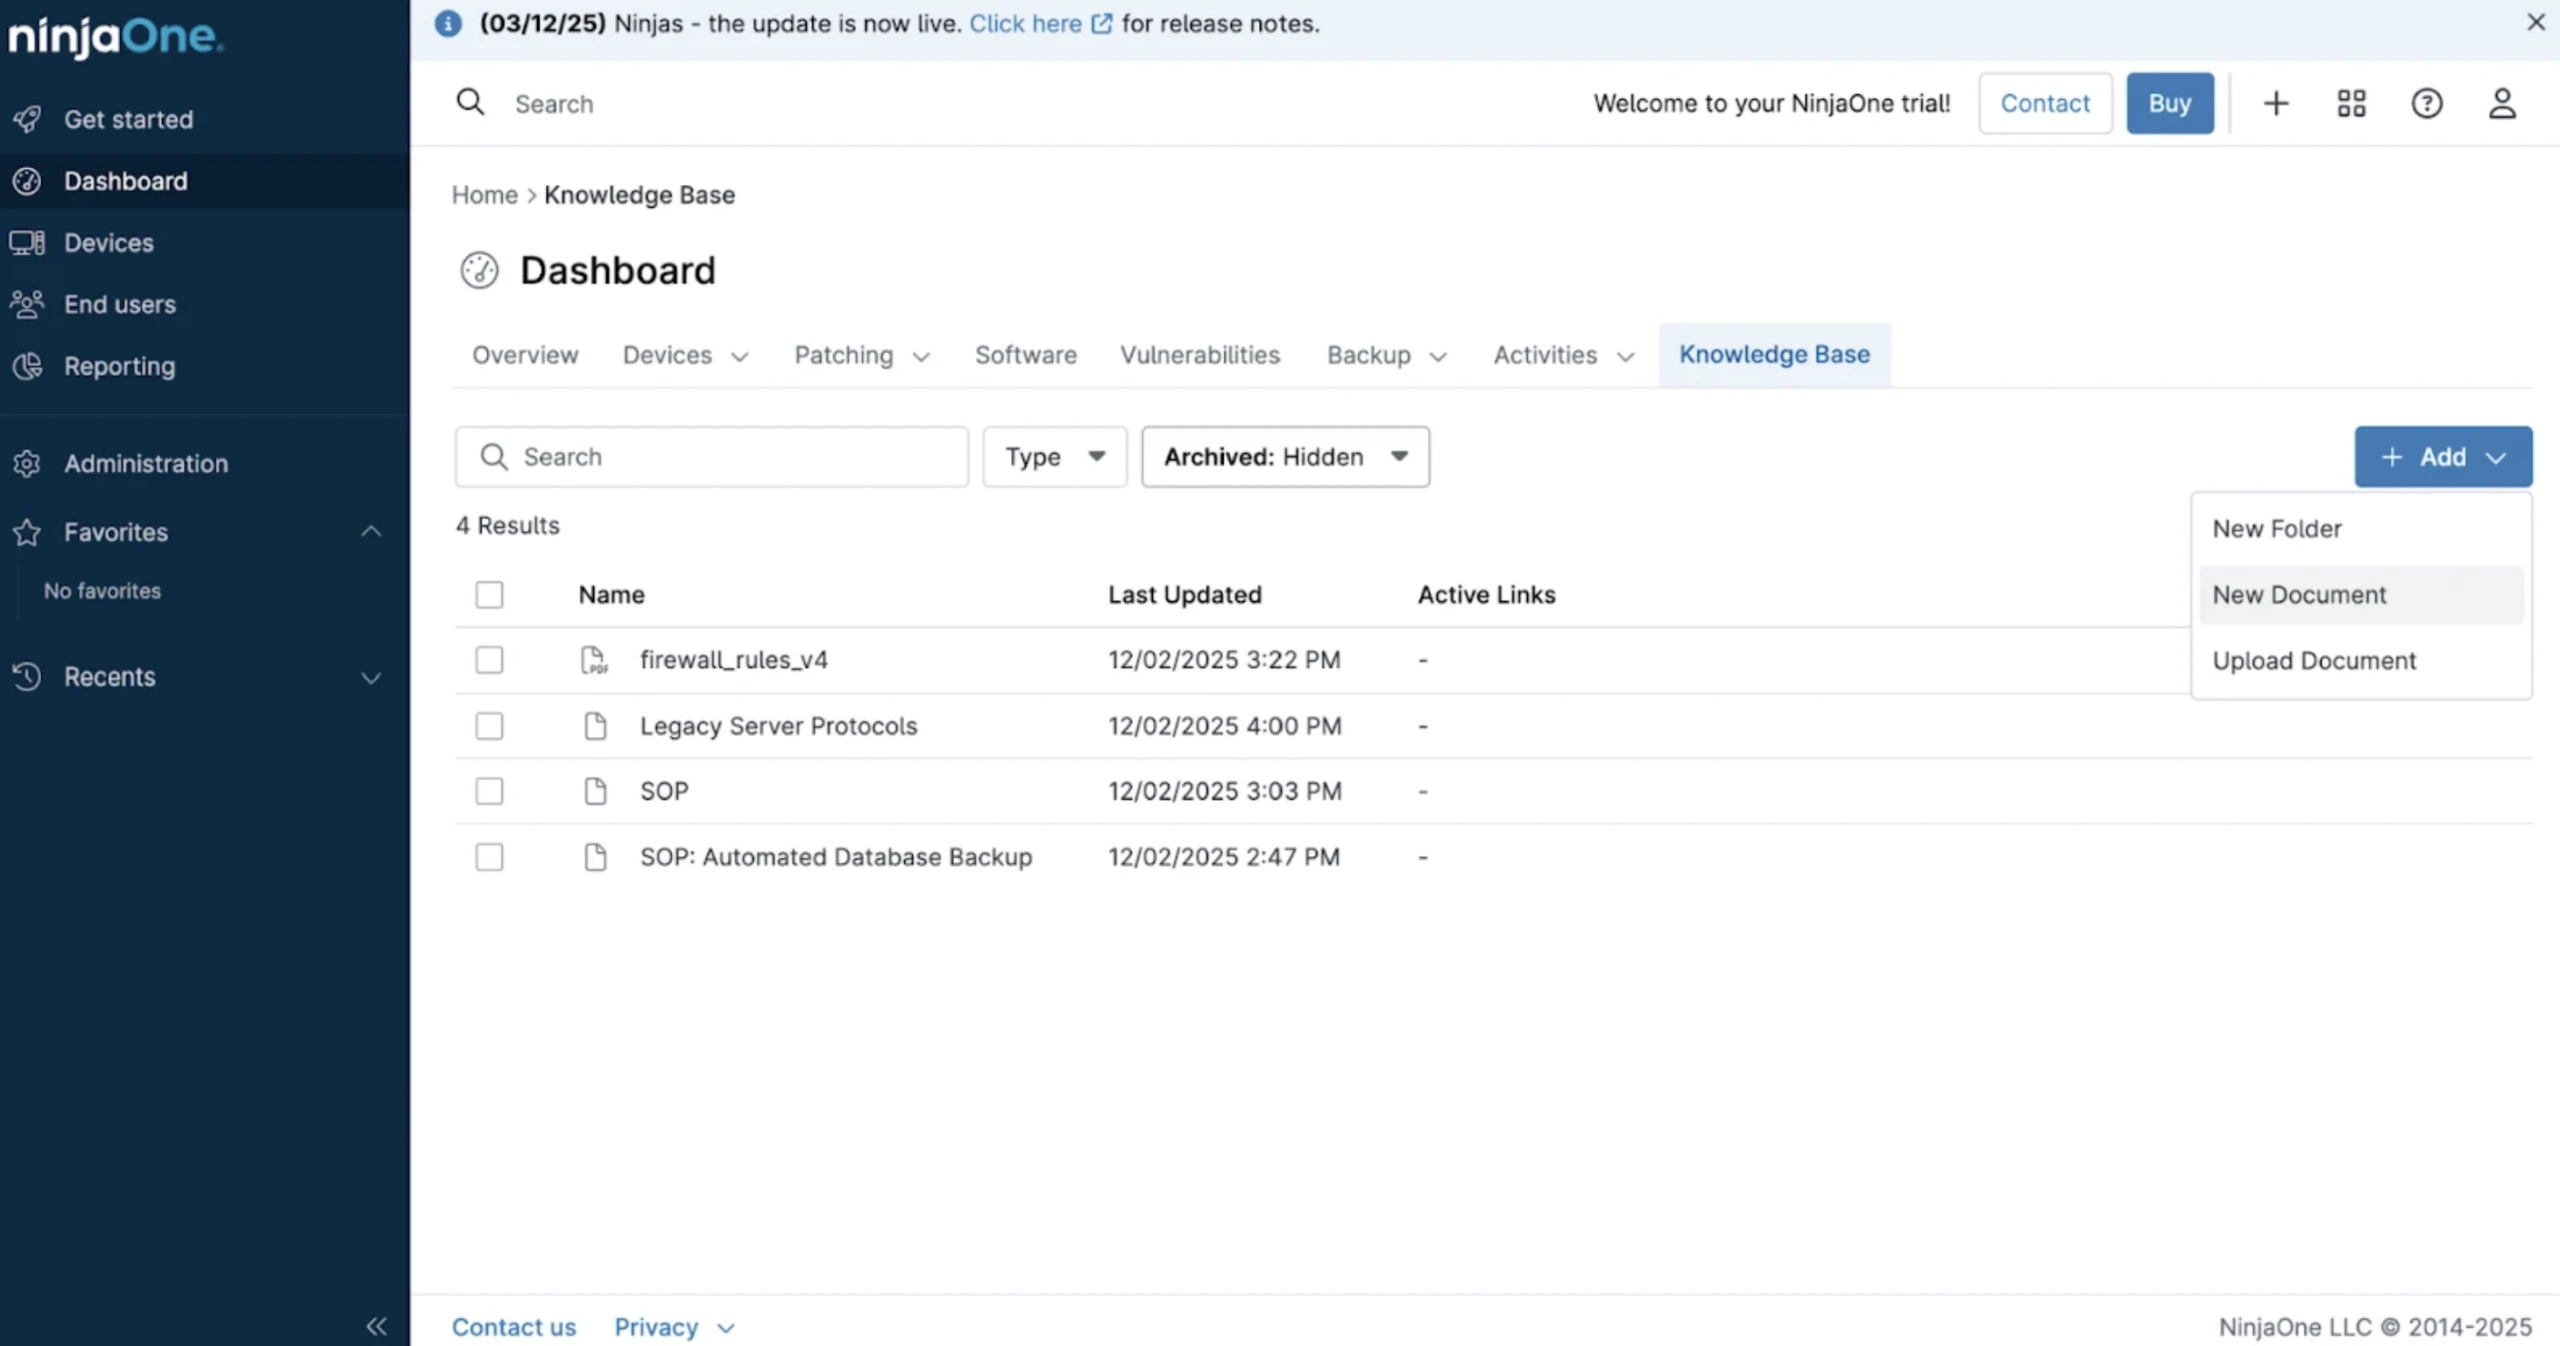Open the Archived: Hidden dropdown
This screenshot has width=2560, height=1346.
coord(1285,457)
